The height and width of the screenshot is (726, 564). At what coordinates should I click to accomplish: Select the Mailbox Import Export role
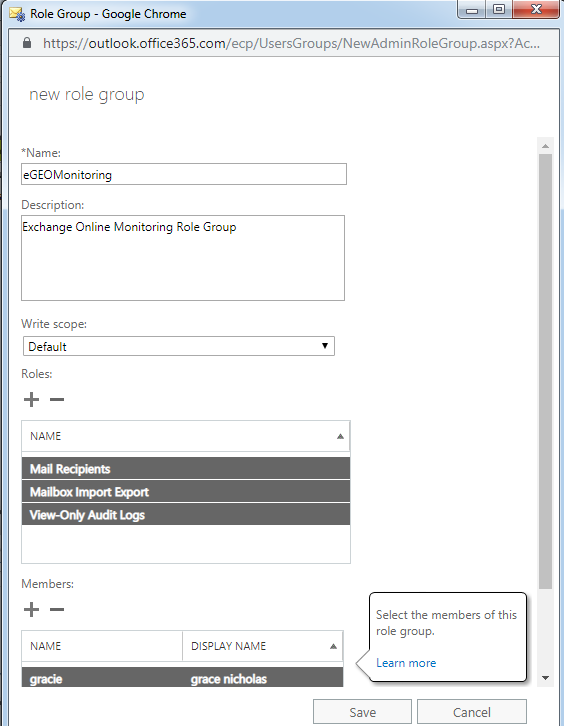[186, 492]
